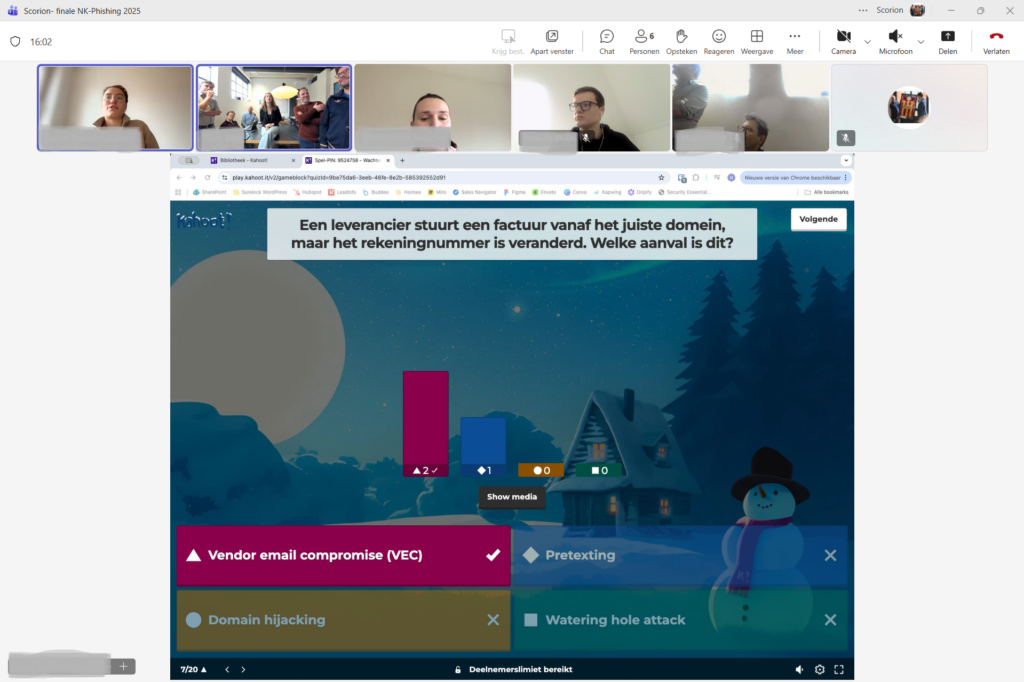This screenshot has width=1024, height=682.
Task: Switch to Bibliotheek - Kahoot tab
Action: (x=250, y=160)
